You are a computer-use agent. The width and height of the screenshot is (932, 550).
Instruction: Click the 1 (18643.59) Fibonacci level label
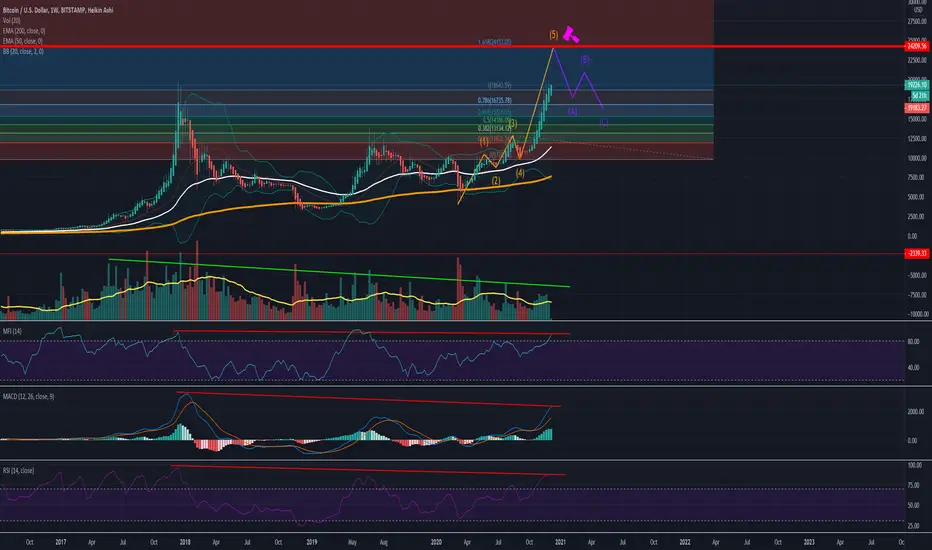pyautogui.click(x=499, y=85)
